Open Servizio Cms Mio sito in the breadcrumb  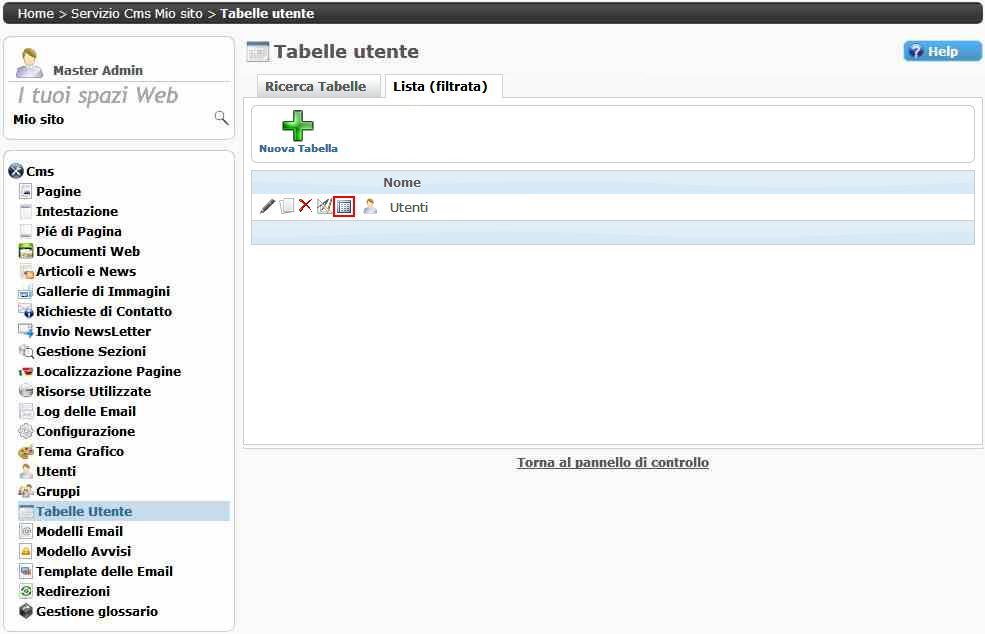click(136, 13)
